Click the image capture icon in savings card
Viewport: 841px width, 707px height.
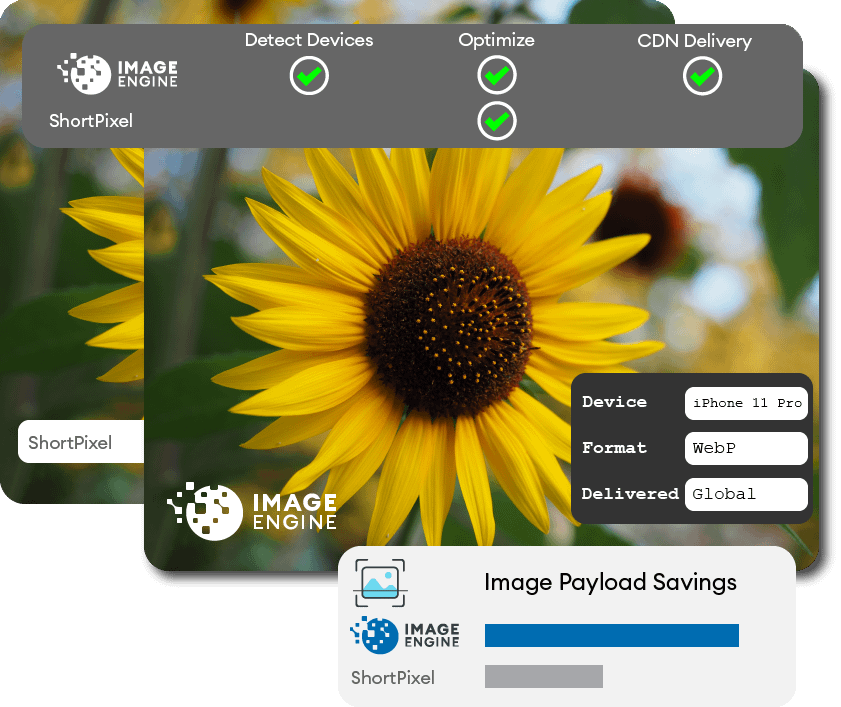tap(380, 583)
